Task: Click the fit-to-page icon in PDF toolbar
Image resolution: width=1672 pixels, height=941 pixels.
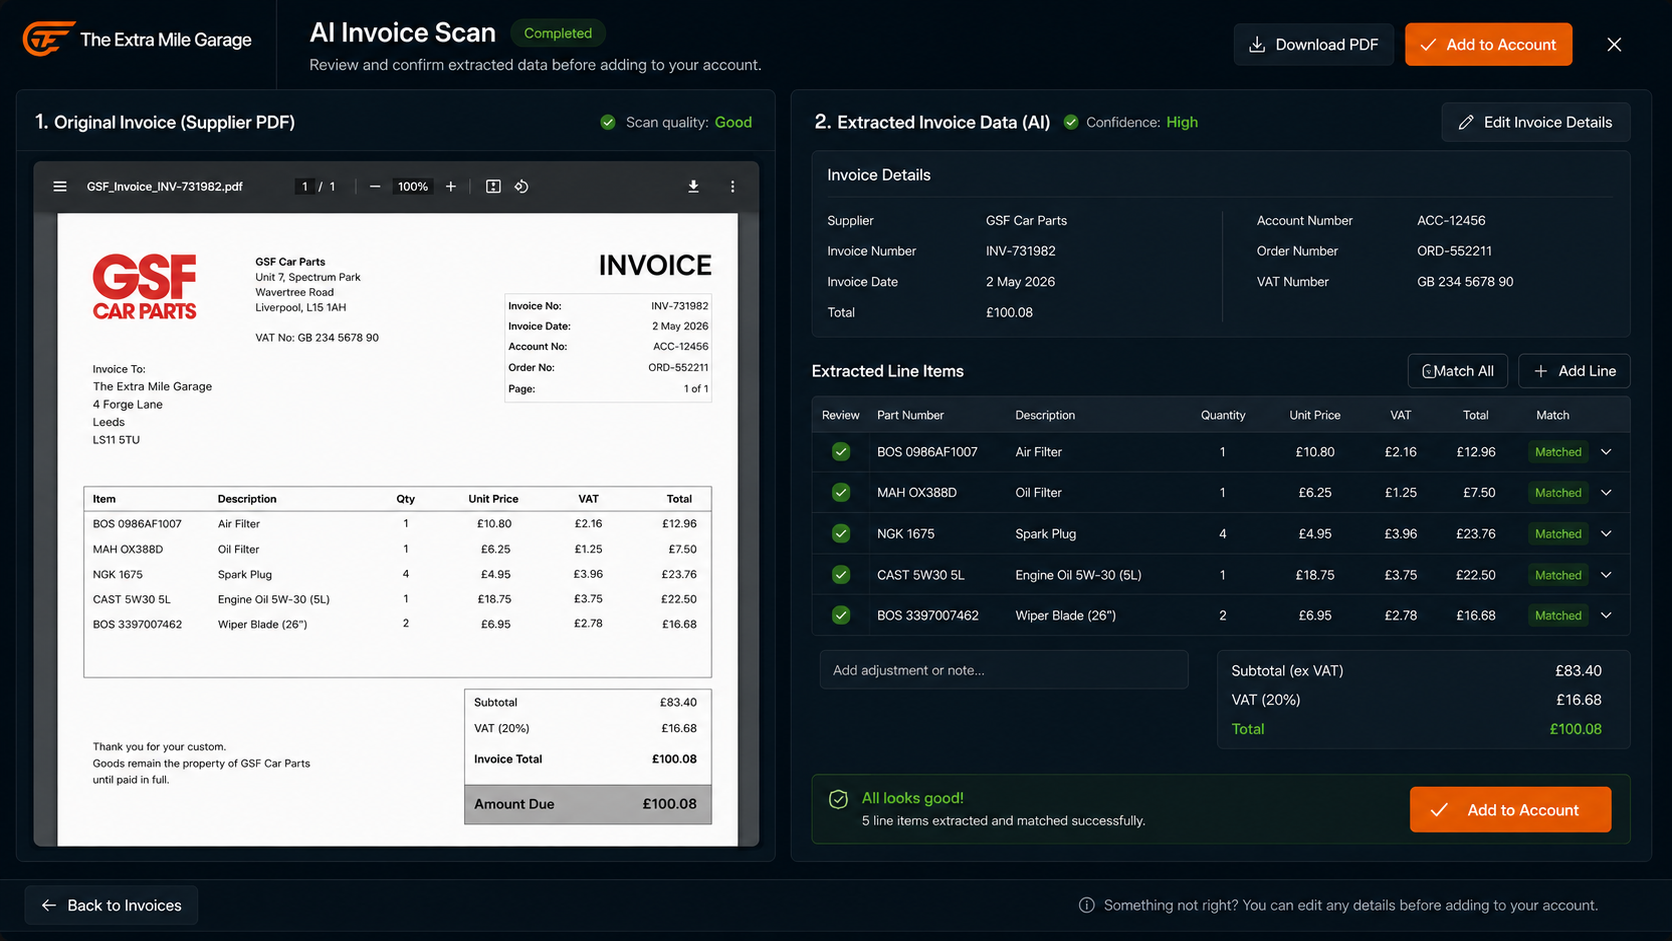Action: pyautogui.click(x=493, y=187)
